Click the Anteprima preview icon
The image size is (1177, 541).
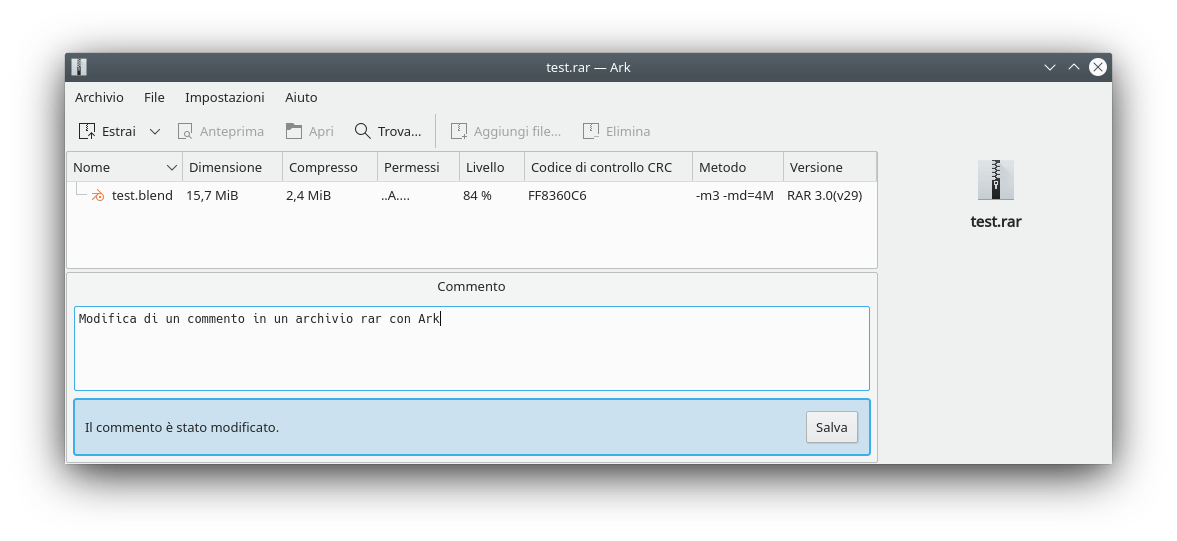[x=185, y=131]
